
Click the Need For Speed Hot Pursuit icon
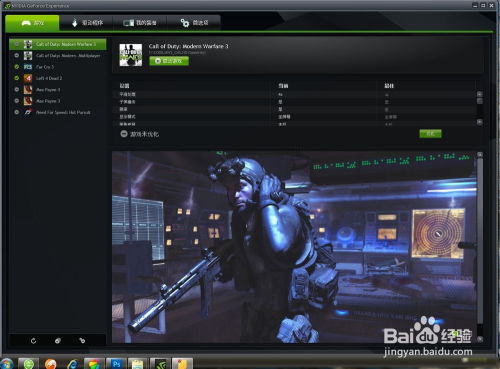pyautogui.click(x=28, y=112)
